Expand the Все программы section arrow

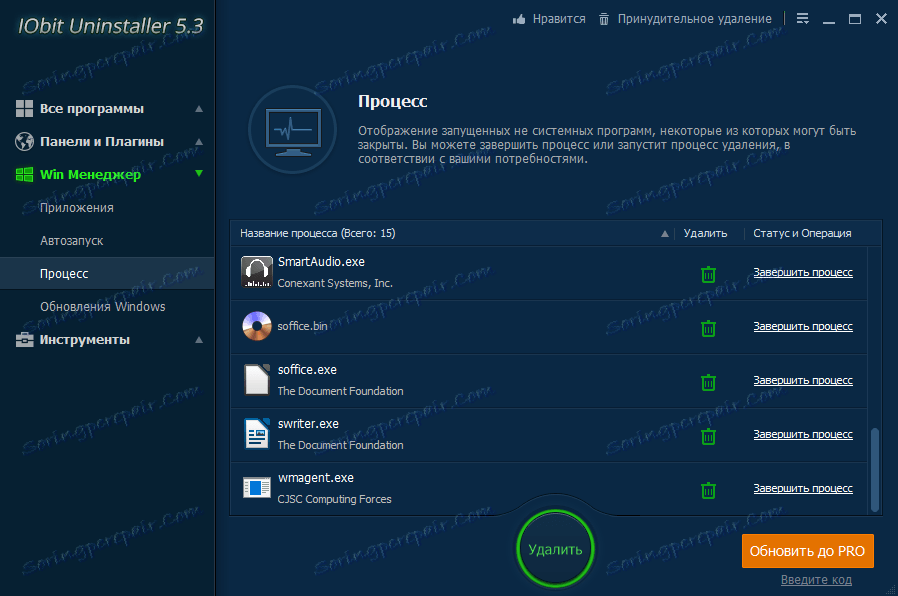[x=199, y=109]
